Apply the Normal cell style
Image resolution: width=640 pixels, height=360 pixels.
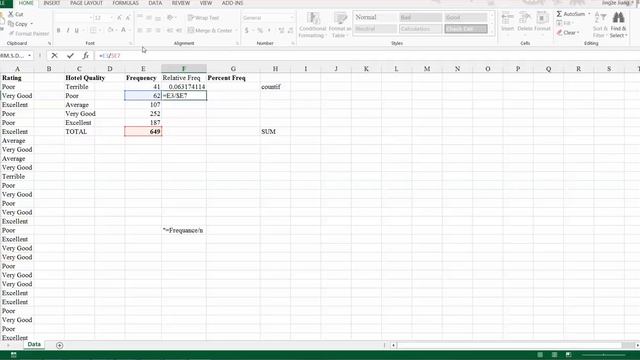pyautogui.click(x=375, y=17)
